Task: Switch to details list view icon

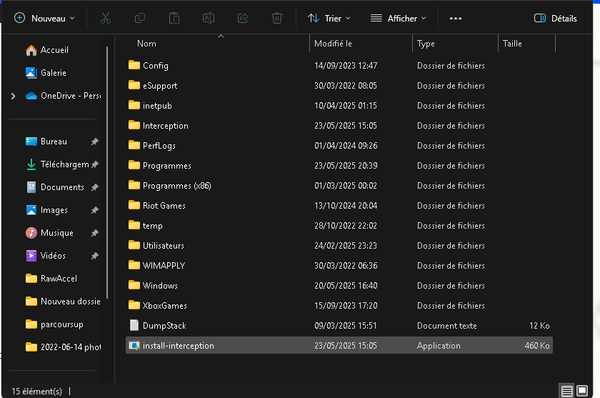Action: pyautogui.click(x=567, y=391)
